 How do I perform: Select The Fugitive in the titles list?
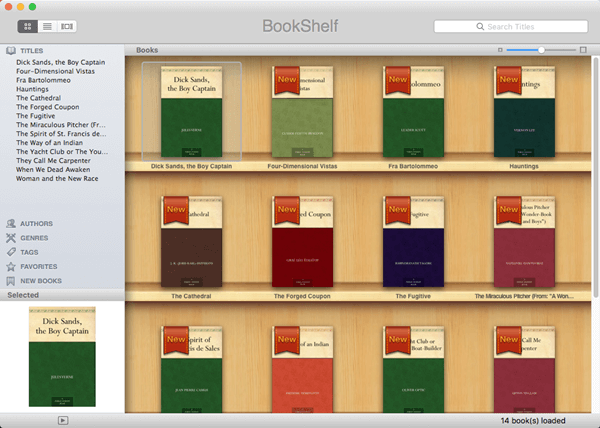(36, 116)
